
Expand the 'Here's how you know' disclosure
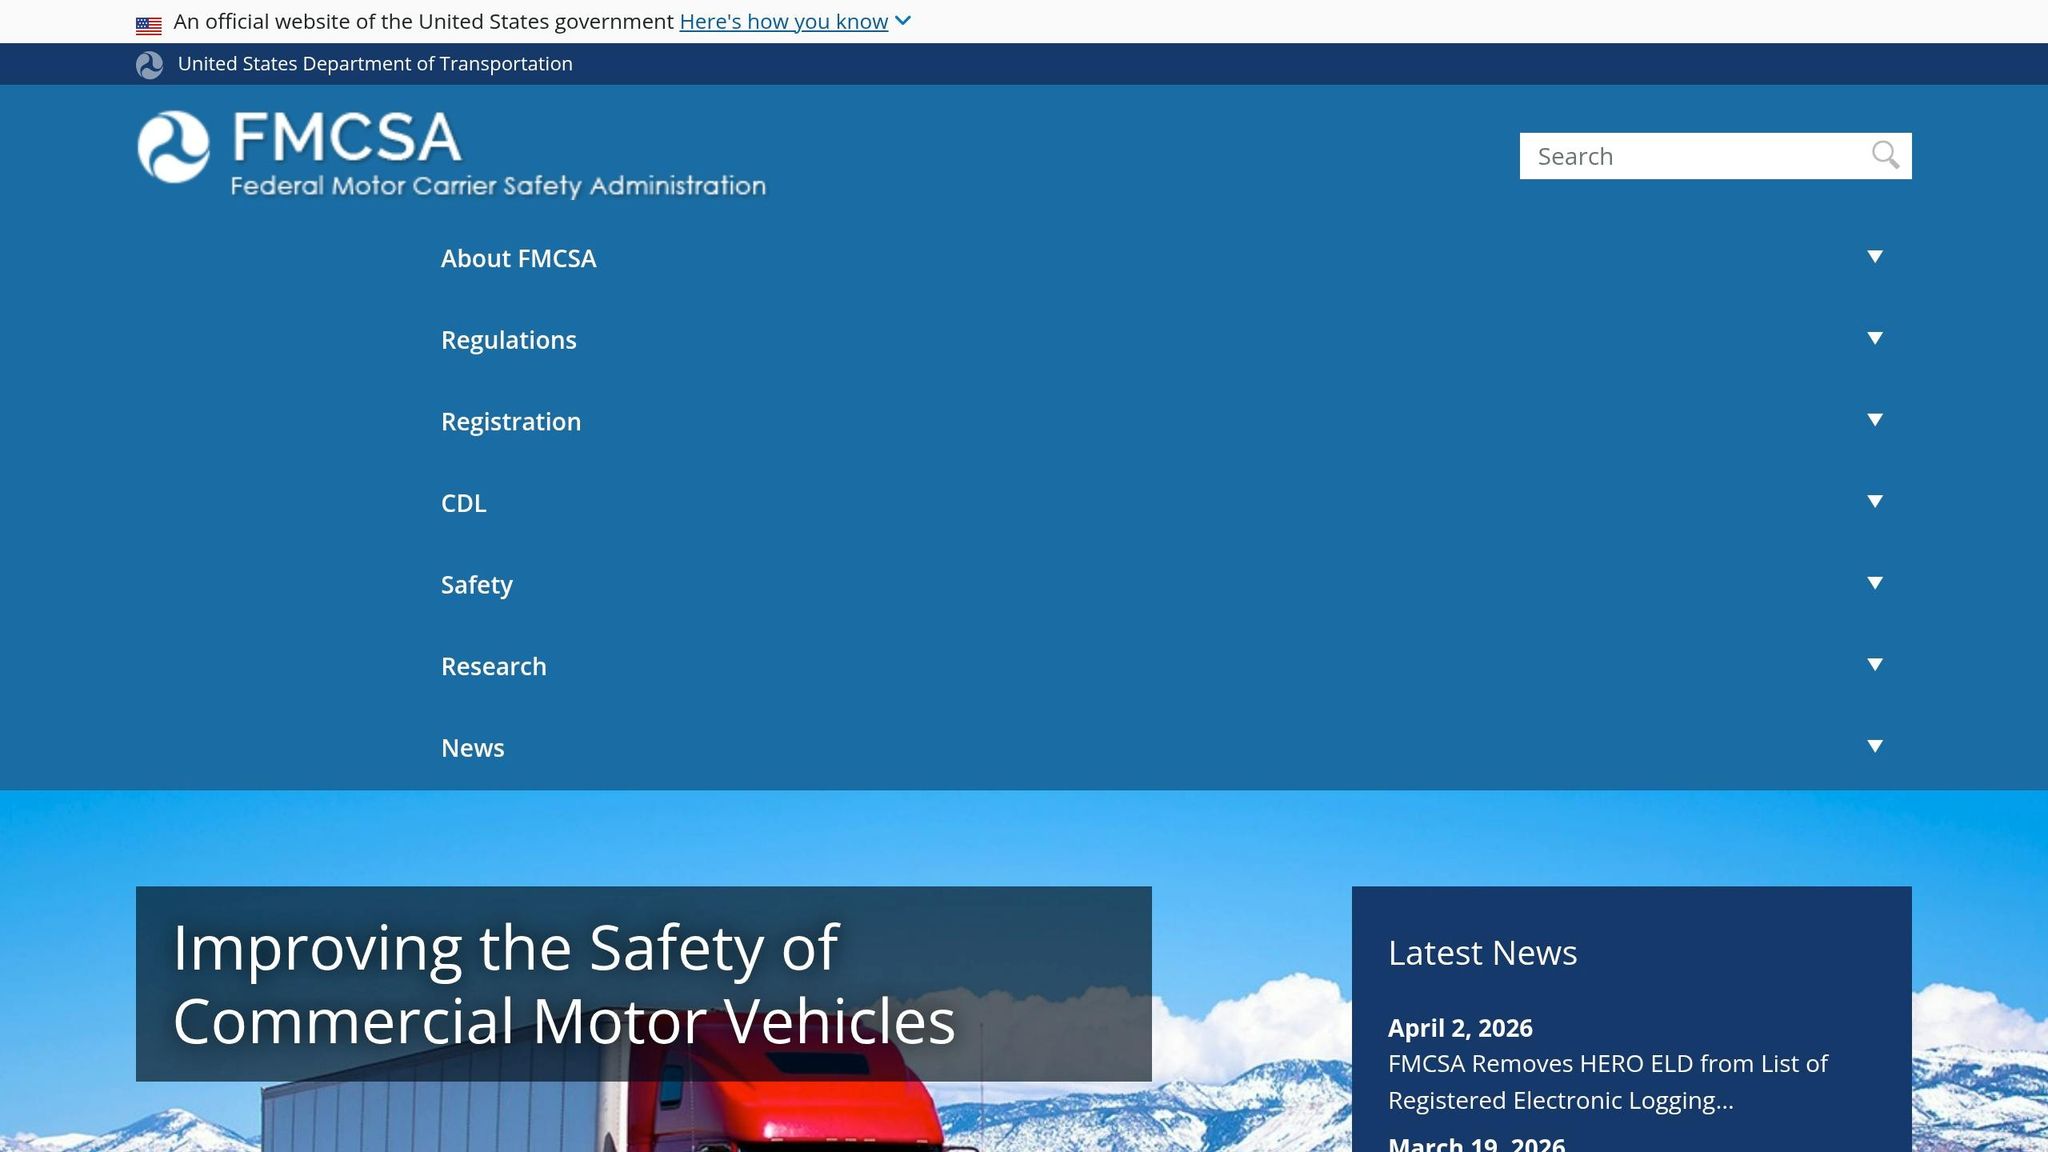point(903,20)
